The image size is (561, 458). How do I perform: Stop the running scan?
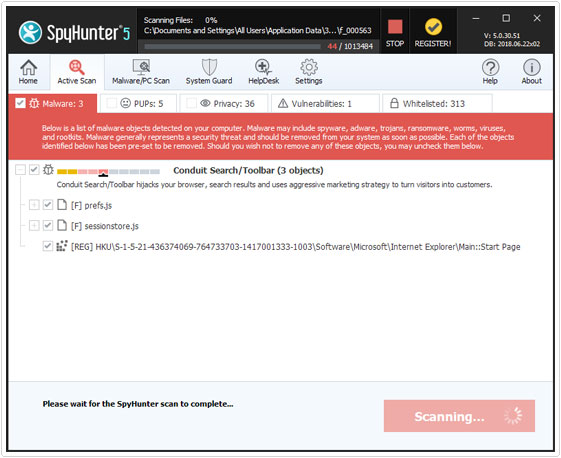[395, 33]
